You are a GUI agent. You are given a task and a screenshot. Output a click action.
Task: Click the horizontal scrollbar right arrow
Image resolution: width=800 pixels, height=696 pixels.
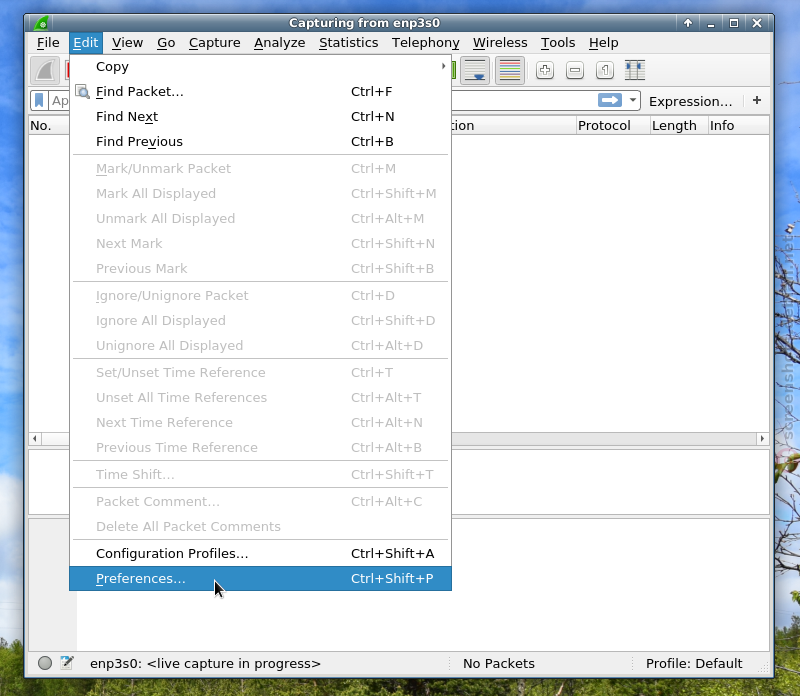pos(762,438)
